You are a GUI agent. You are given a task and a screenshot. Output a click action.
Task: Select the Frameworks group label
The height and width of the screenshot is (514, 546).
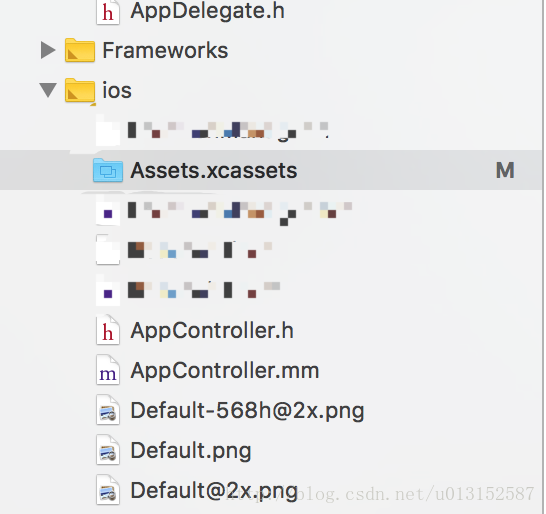tap(165, 50)
